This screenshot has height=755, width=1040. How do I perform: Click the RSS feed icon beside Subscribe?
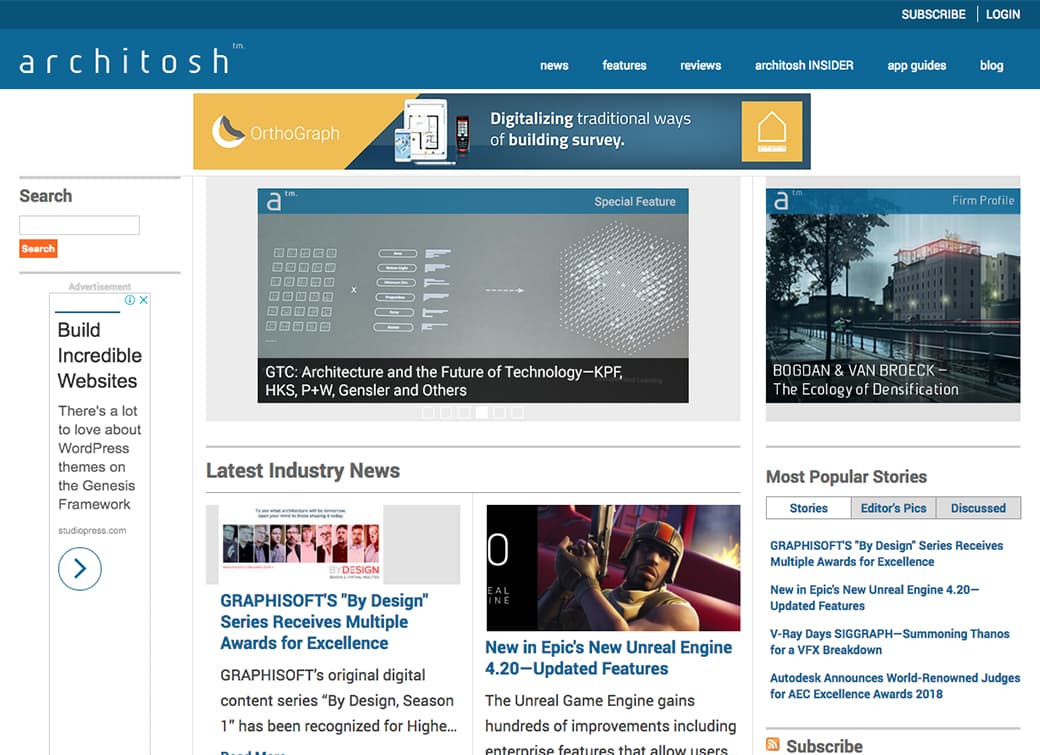(773, 744)
